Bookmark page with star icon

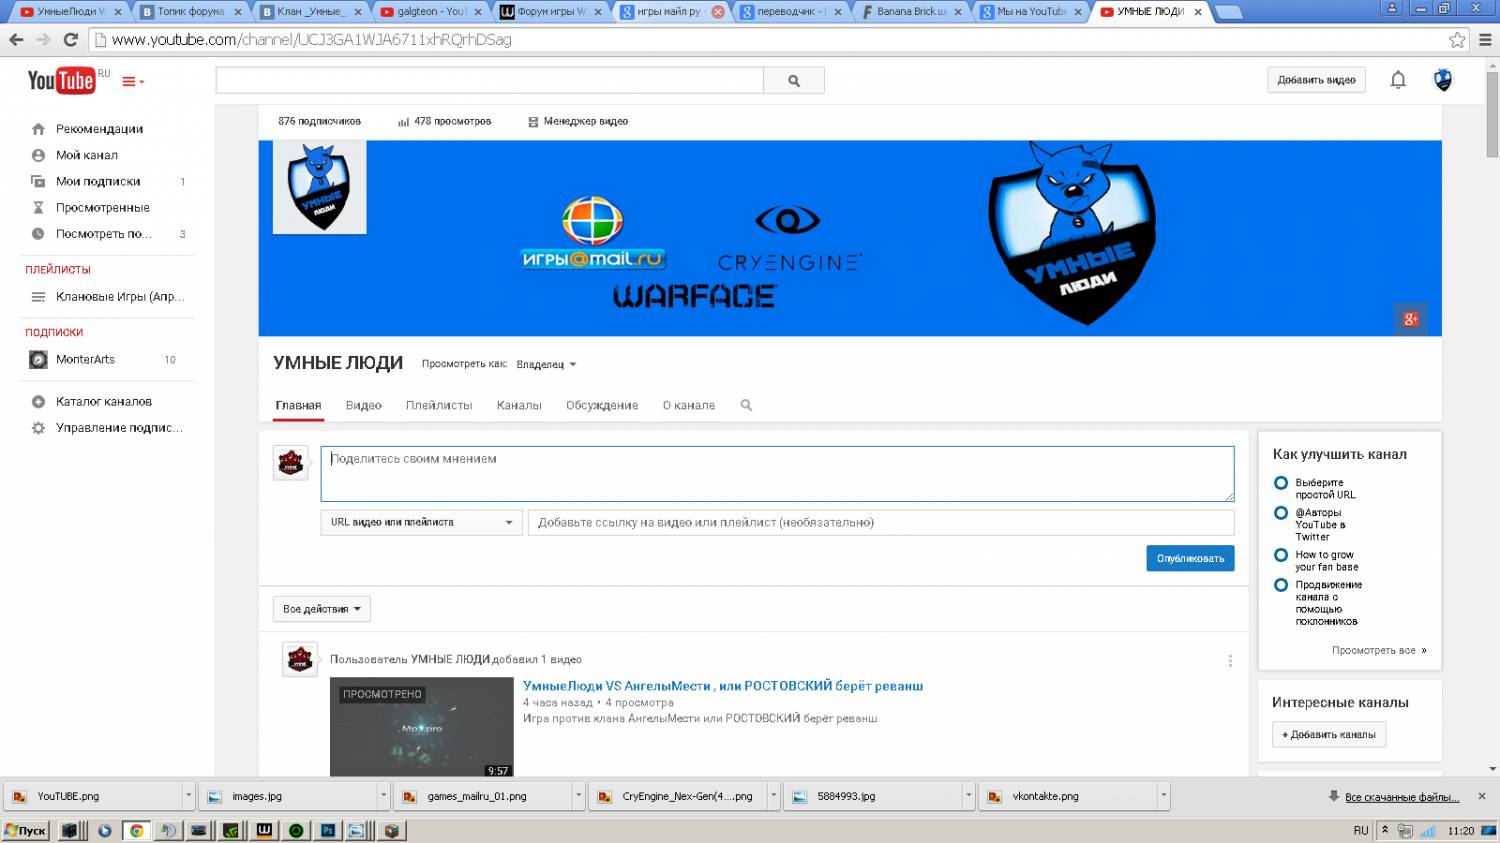[x=1457, y=40]
